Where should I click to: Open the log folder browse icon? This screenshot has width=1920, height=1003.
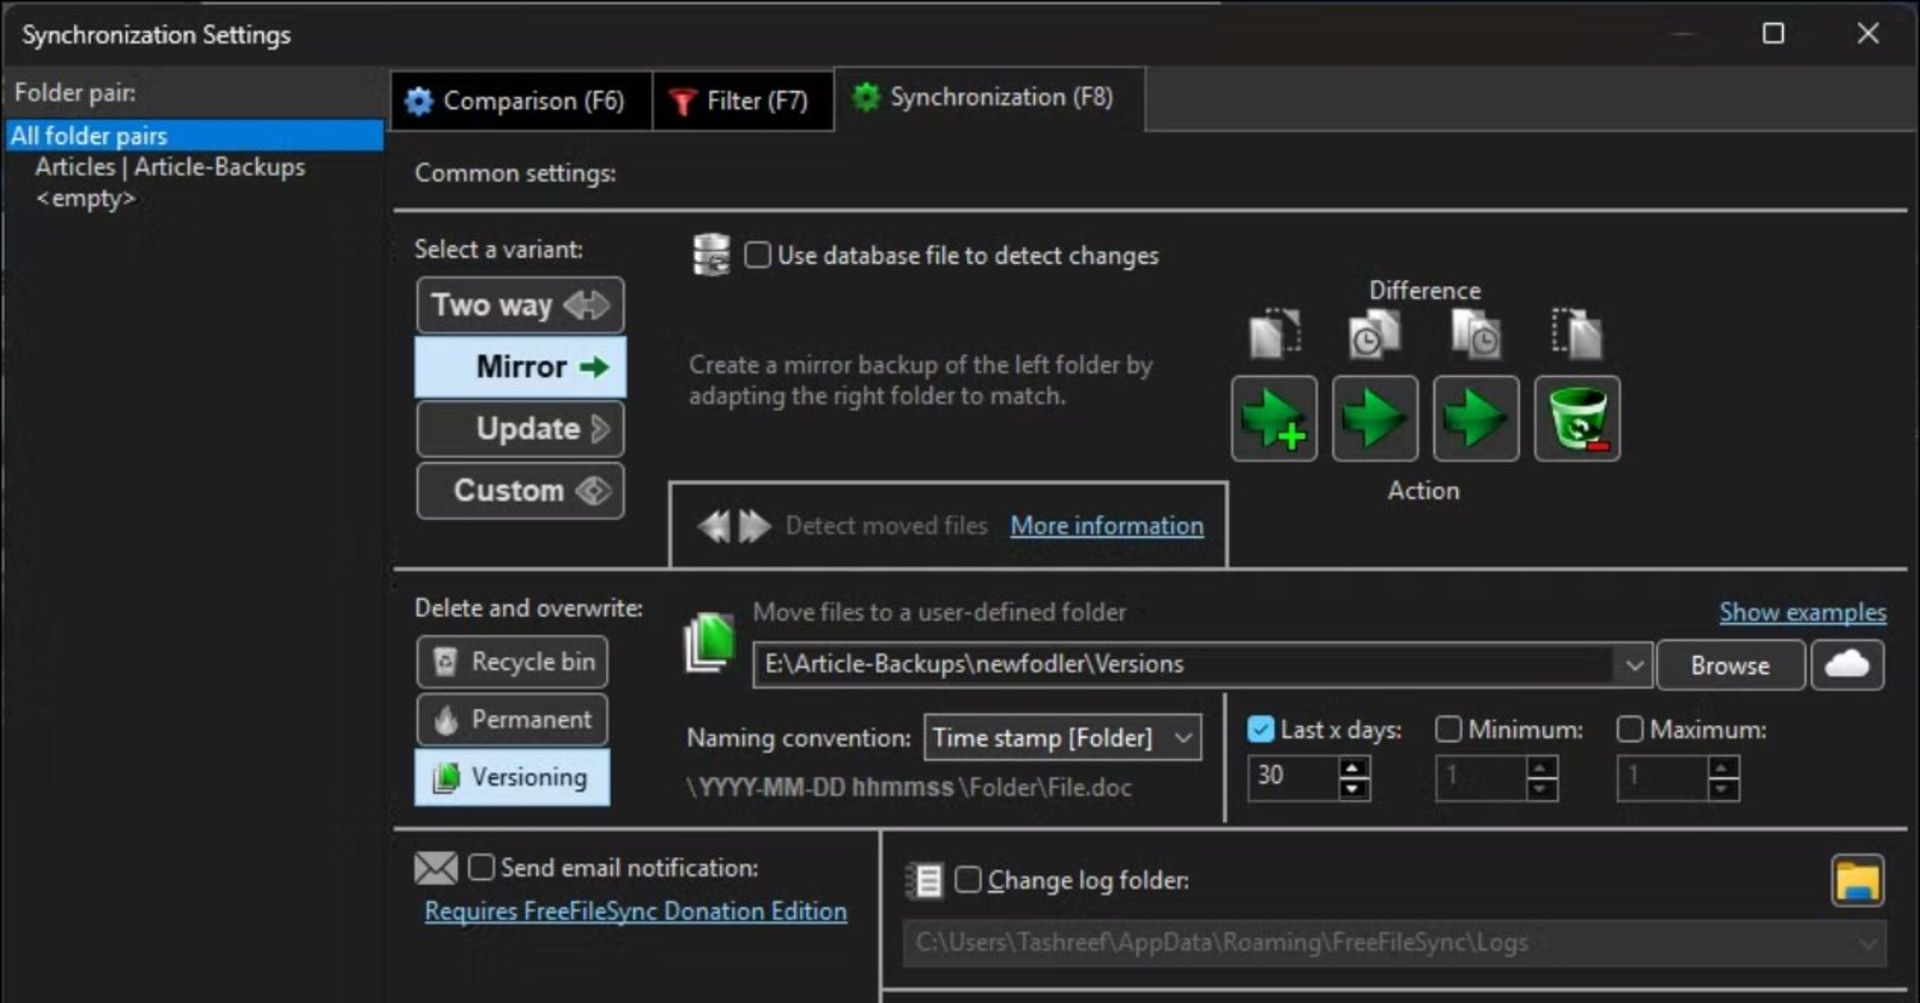coord(1858,881)
